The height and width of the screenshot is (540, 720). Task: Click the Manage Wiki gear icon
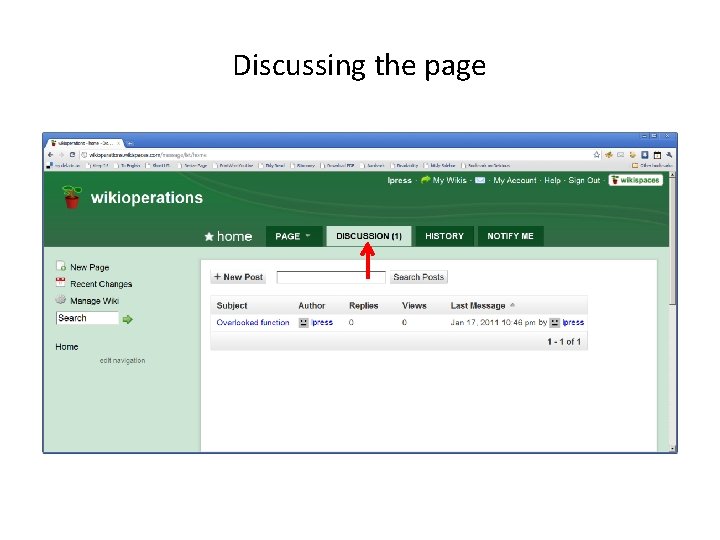point(61,299)
